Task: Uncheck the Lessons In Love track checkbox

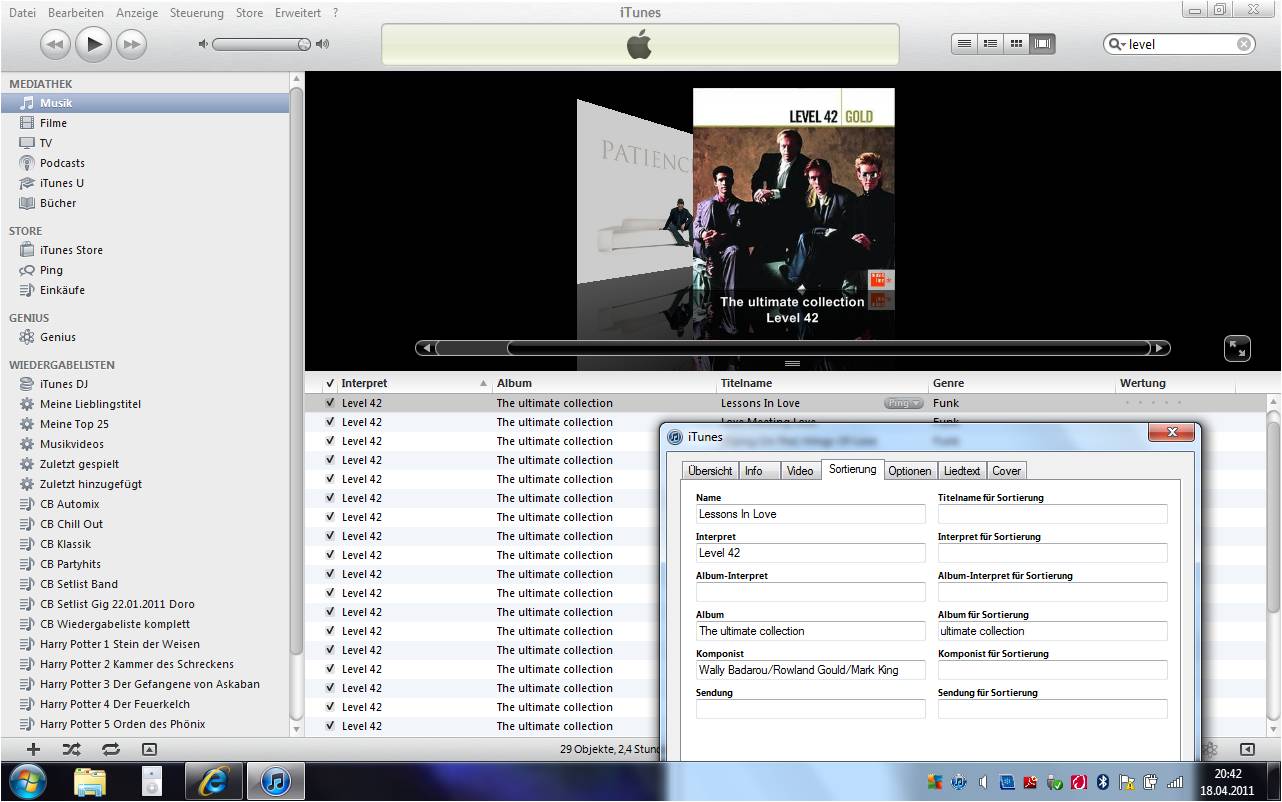Action: click(330, 403)
